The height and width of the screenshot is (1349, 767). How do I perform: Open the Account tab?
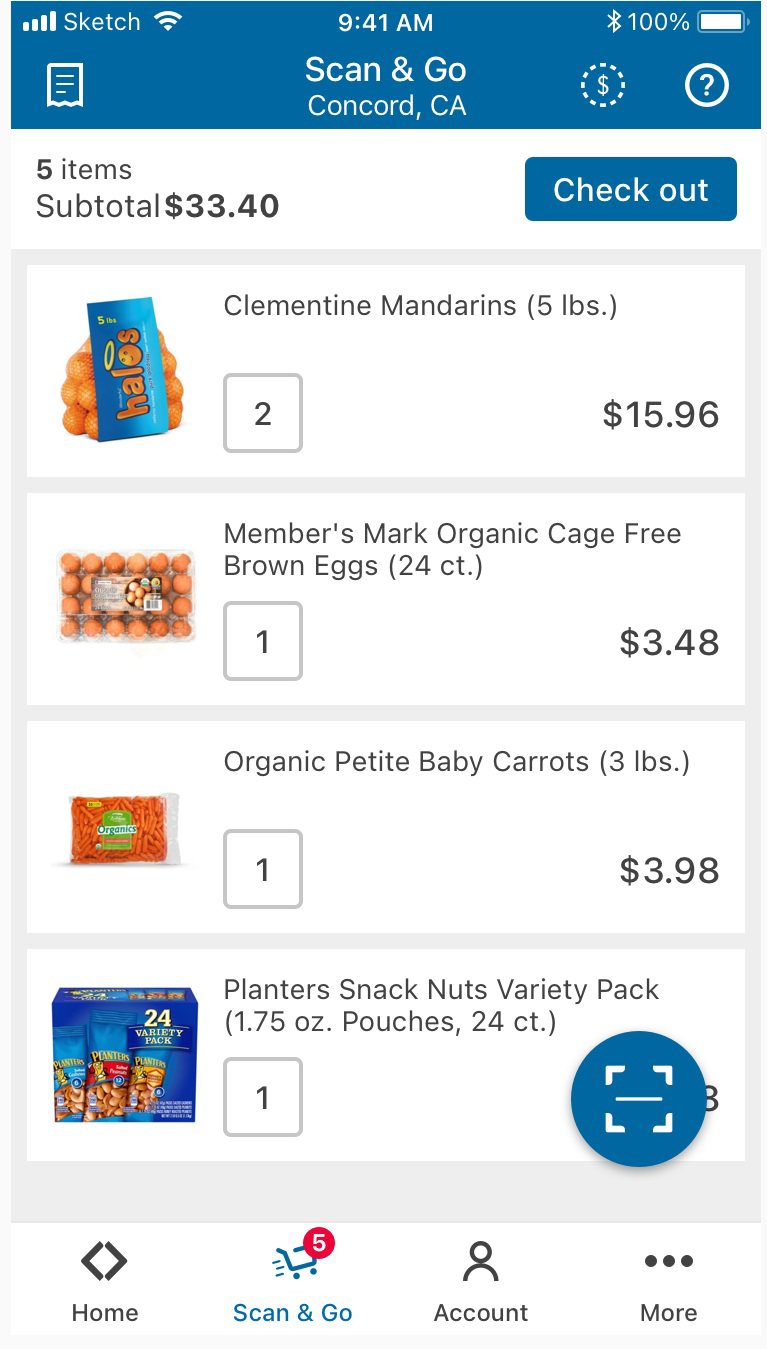click(x=481, y=1280)
